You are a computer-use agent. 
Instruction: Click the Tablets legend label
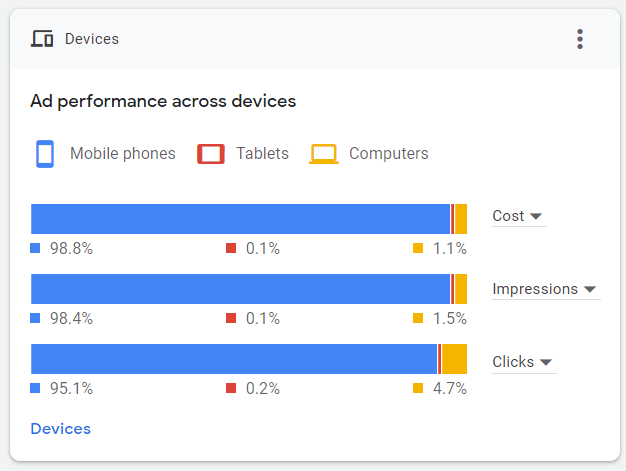(x=262, y=154)
